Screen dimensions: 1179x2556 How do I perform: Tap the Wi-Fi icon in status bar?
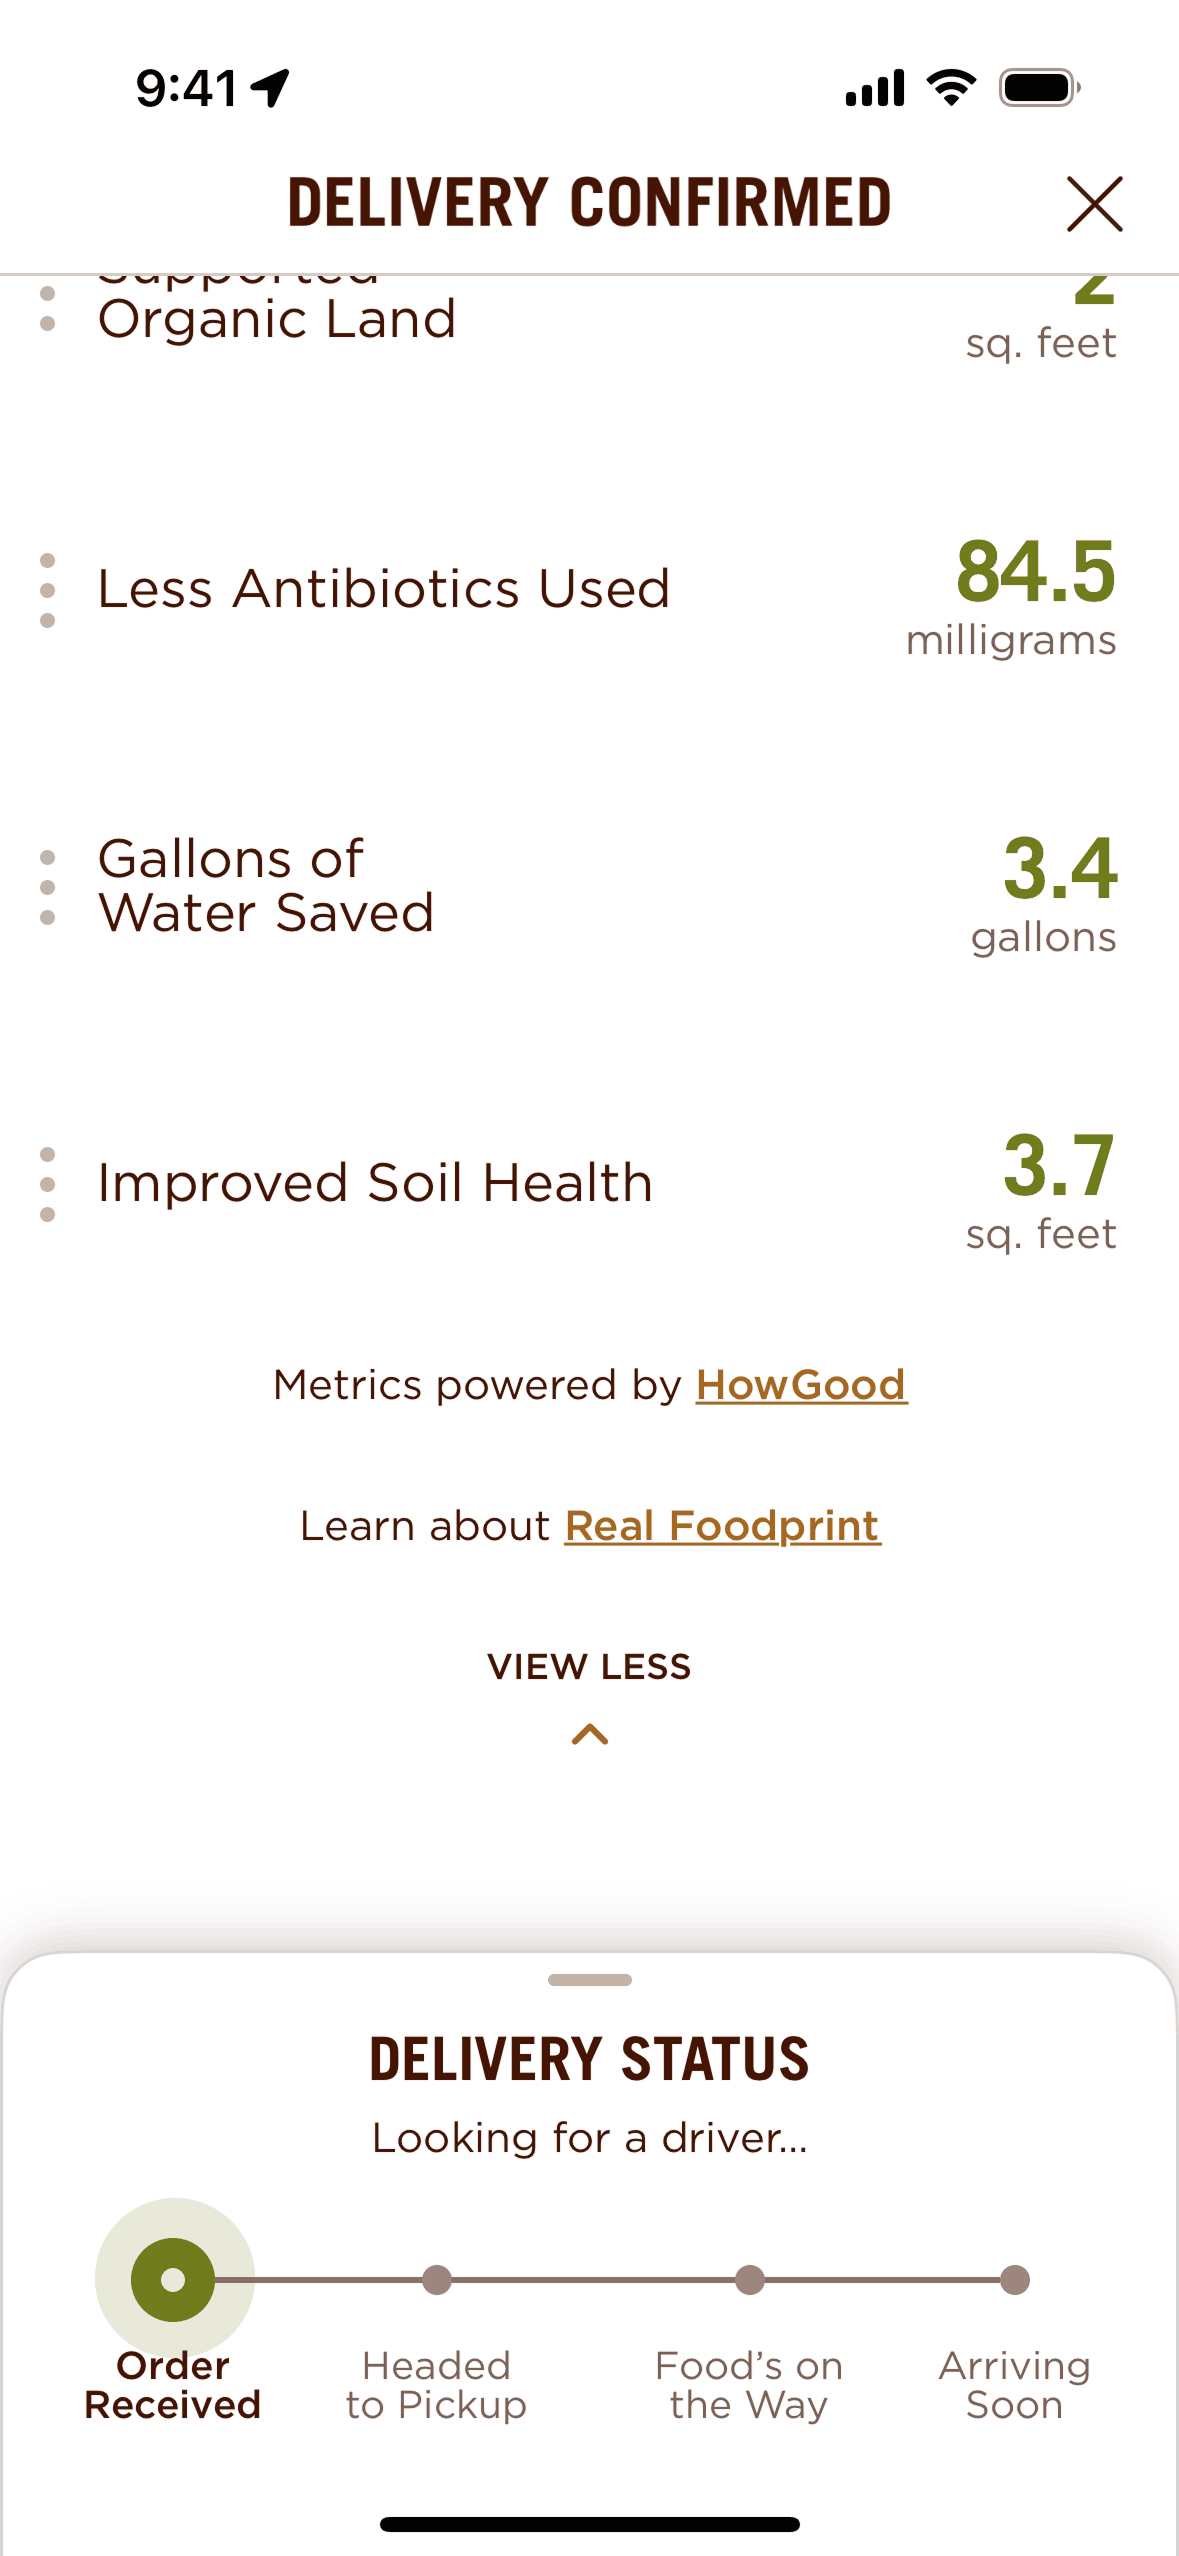coord(952,88)
